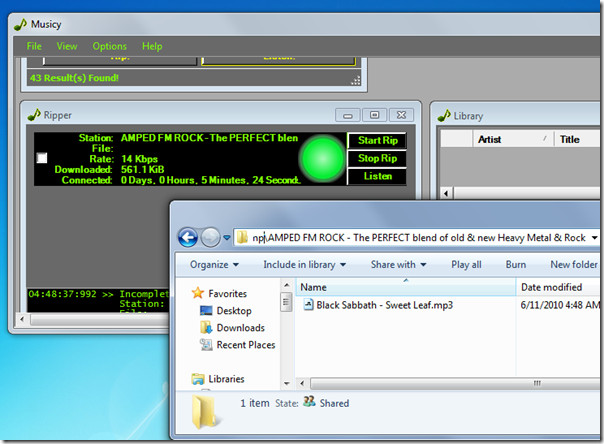The image size is (604, 444).
Task: Click the 561.1 KiB downloaded value
Action: click(143, 169)
